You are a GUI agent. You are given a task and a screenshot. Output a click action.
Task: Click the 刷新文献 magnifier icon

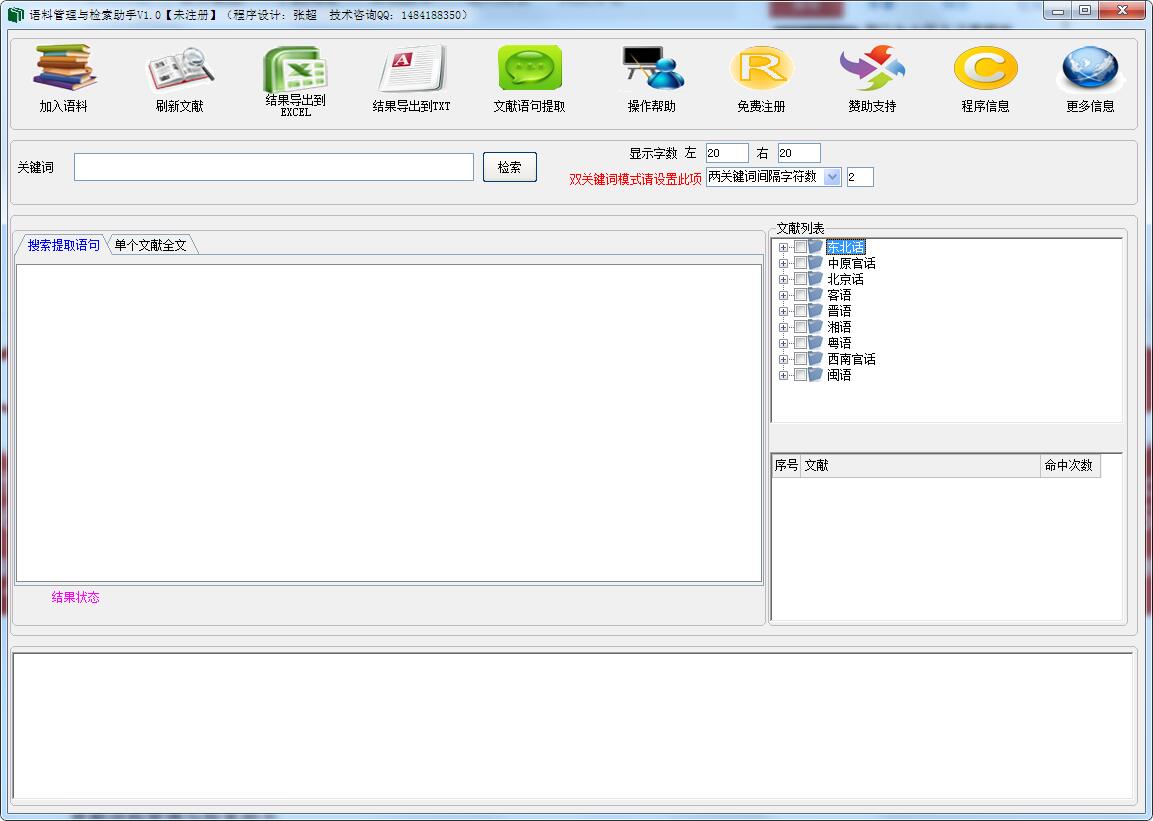click(180, 69)
